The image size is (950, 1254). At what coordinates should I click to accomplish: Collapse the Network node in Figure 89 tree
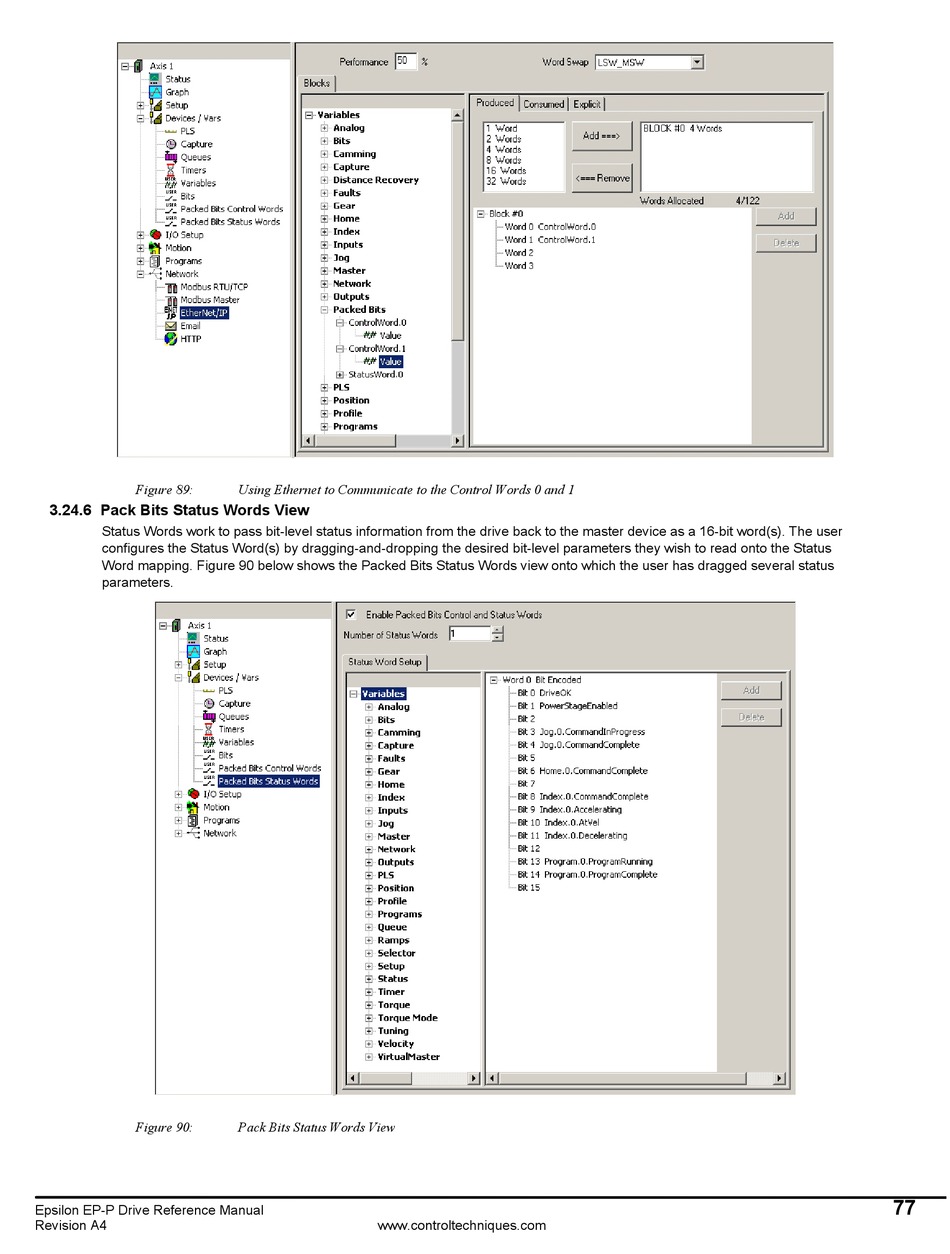(x=140, y=274)
